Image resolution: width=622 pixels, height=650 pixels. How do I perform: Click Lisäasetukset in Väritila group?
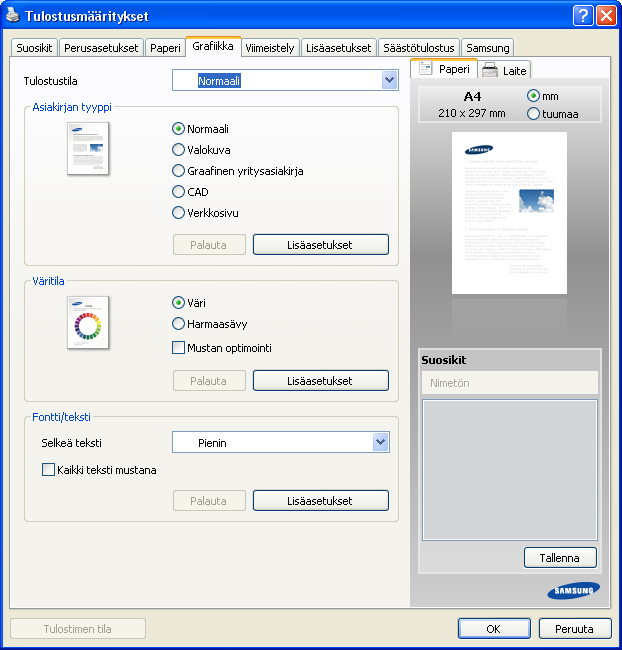(321, 381)
